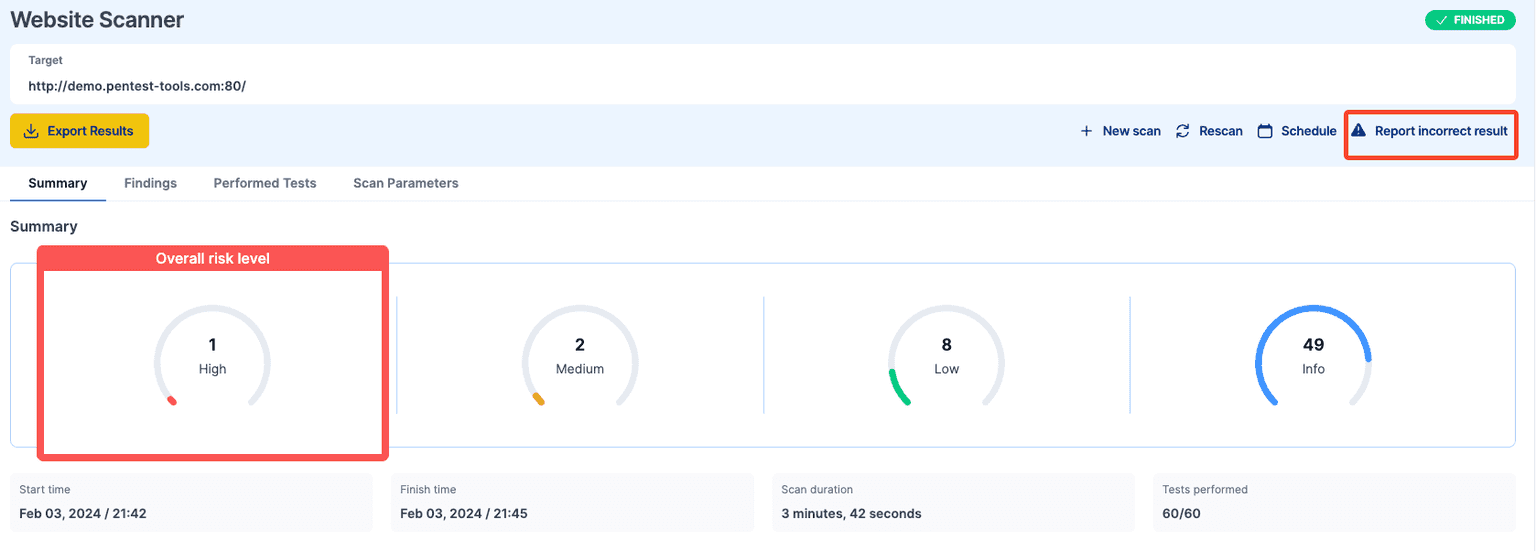Click the Start time label
The height and width of the screenshot is (551, 1536).
coord(45,490)
